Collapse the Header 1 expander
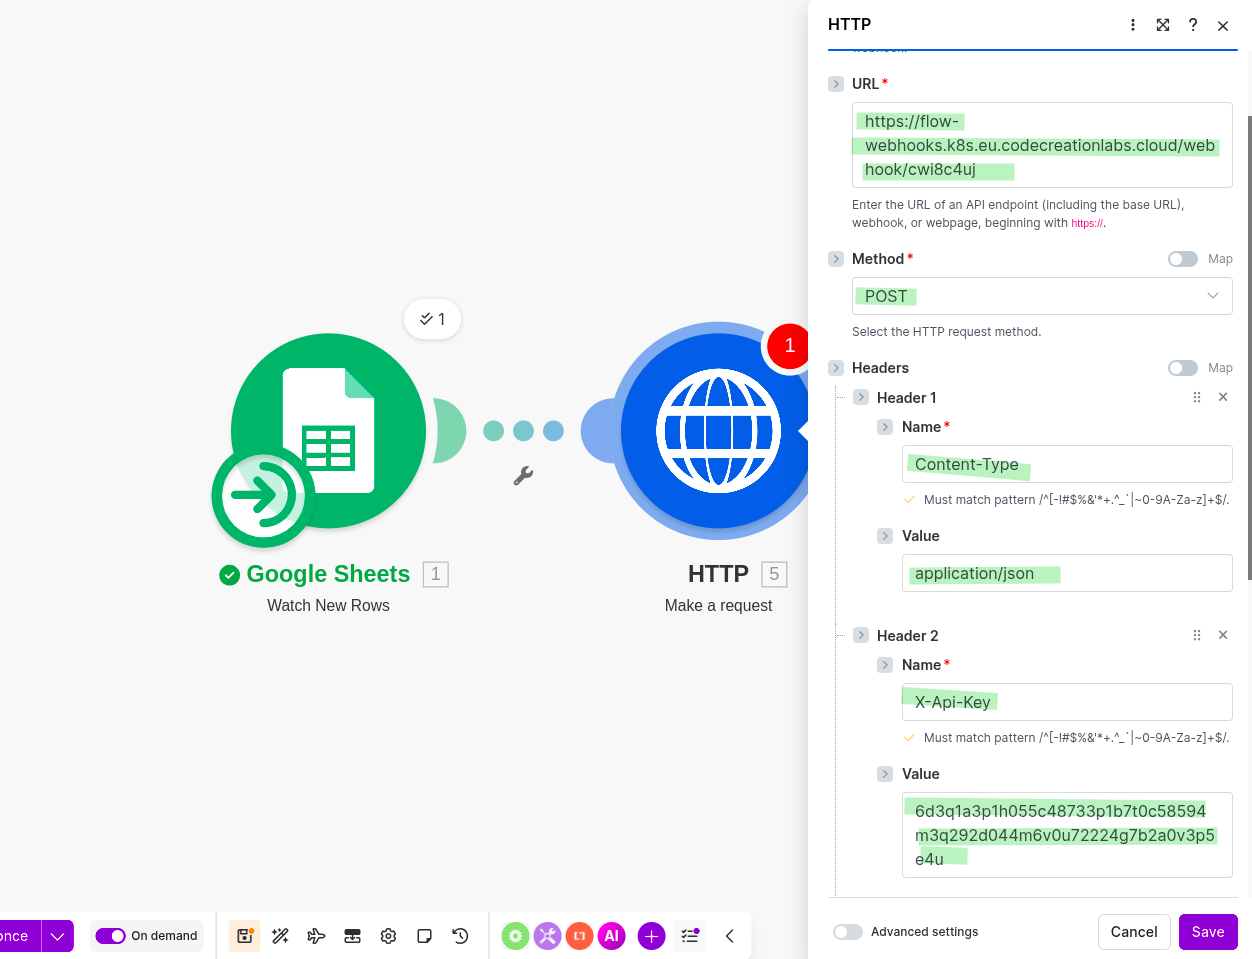This screenshot has width=1252, height=959. 861,397
